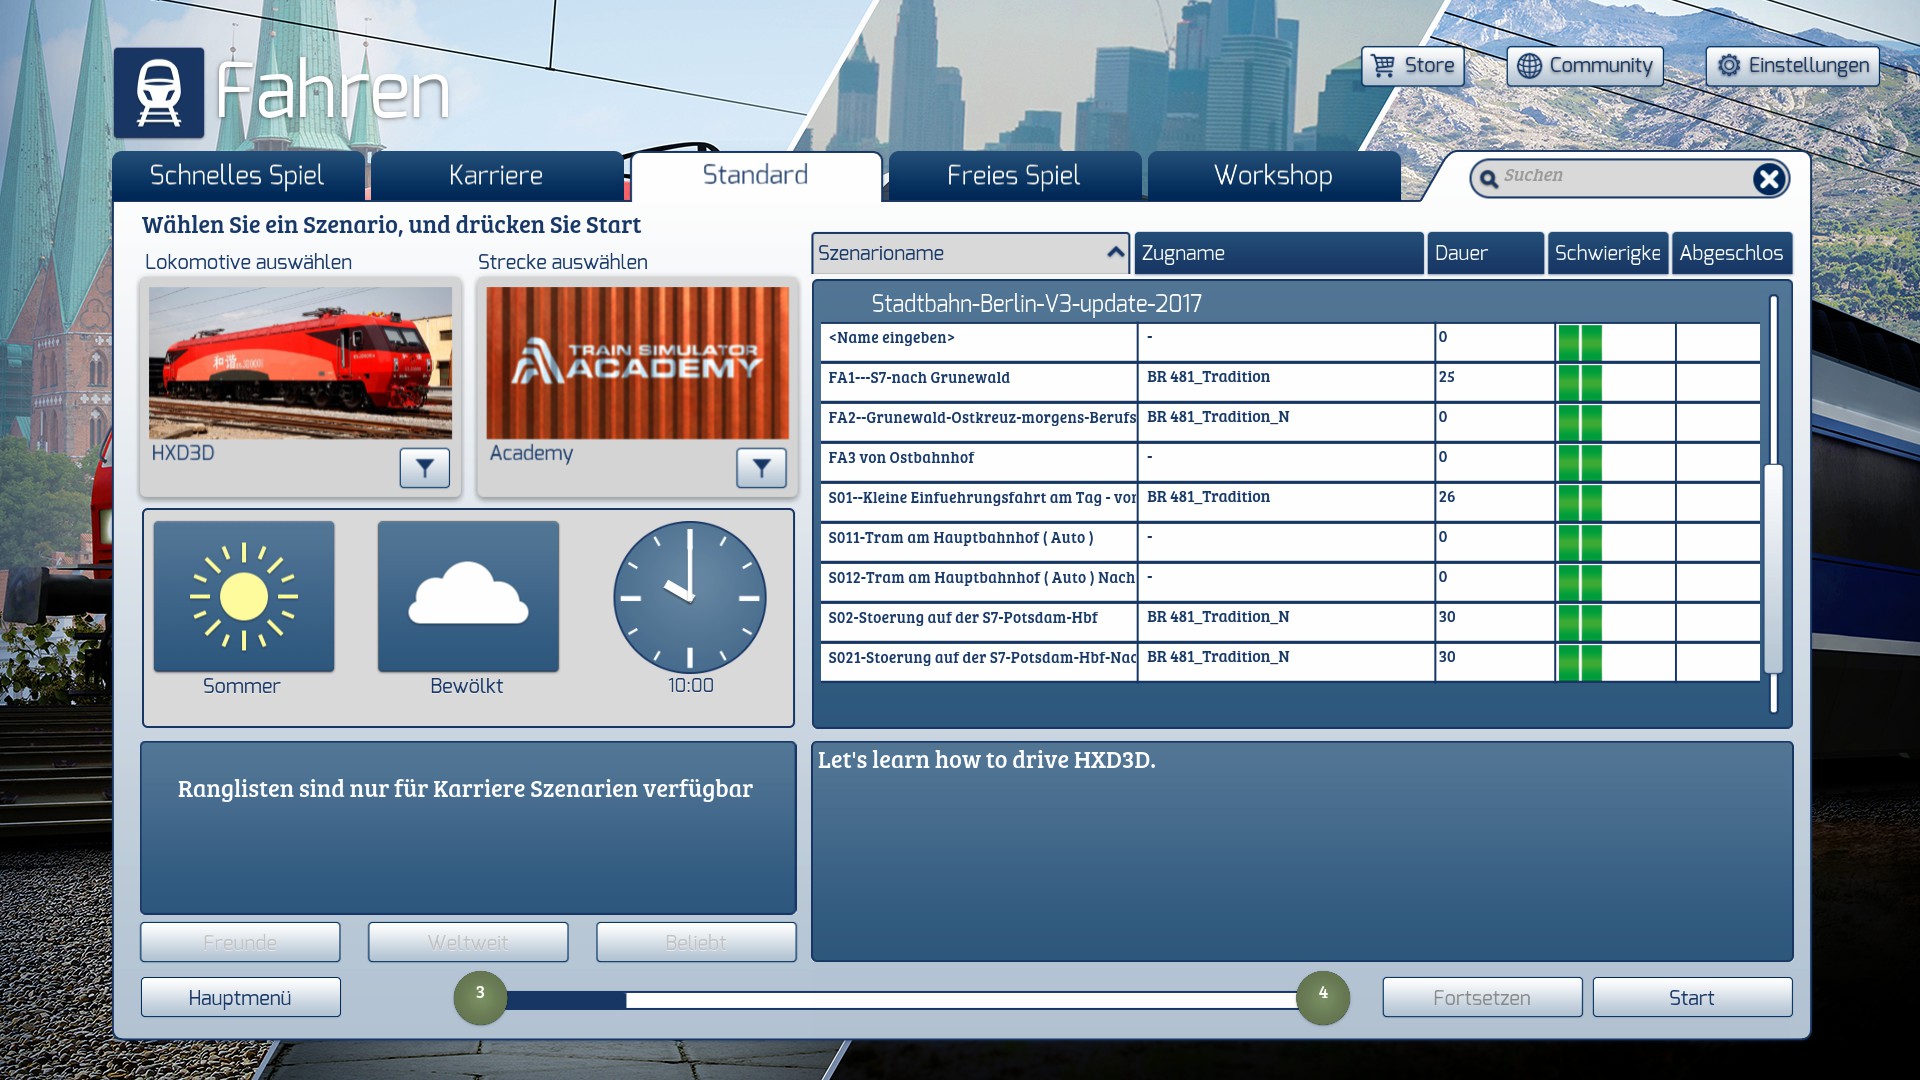Viewport: 1920px width, 1080px height.
Task: Switch to the Karriere tab
Action: coord(496,176)
